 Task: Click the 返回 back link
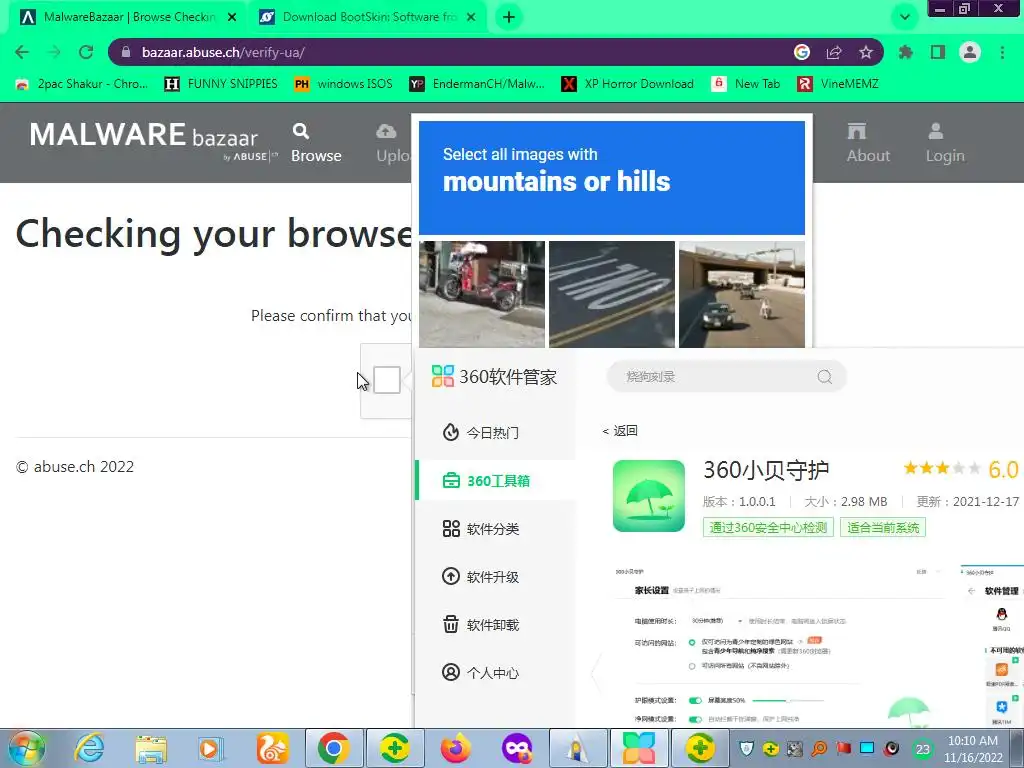tap(620, 430)
